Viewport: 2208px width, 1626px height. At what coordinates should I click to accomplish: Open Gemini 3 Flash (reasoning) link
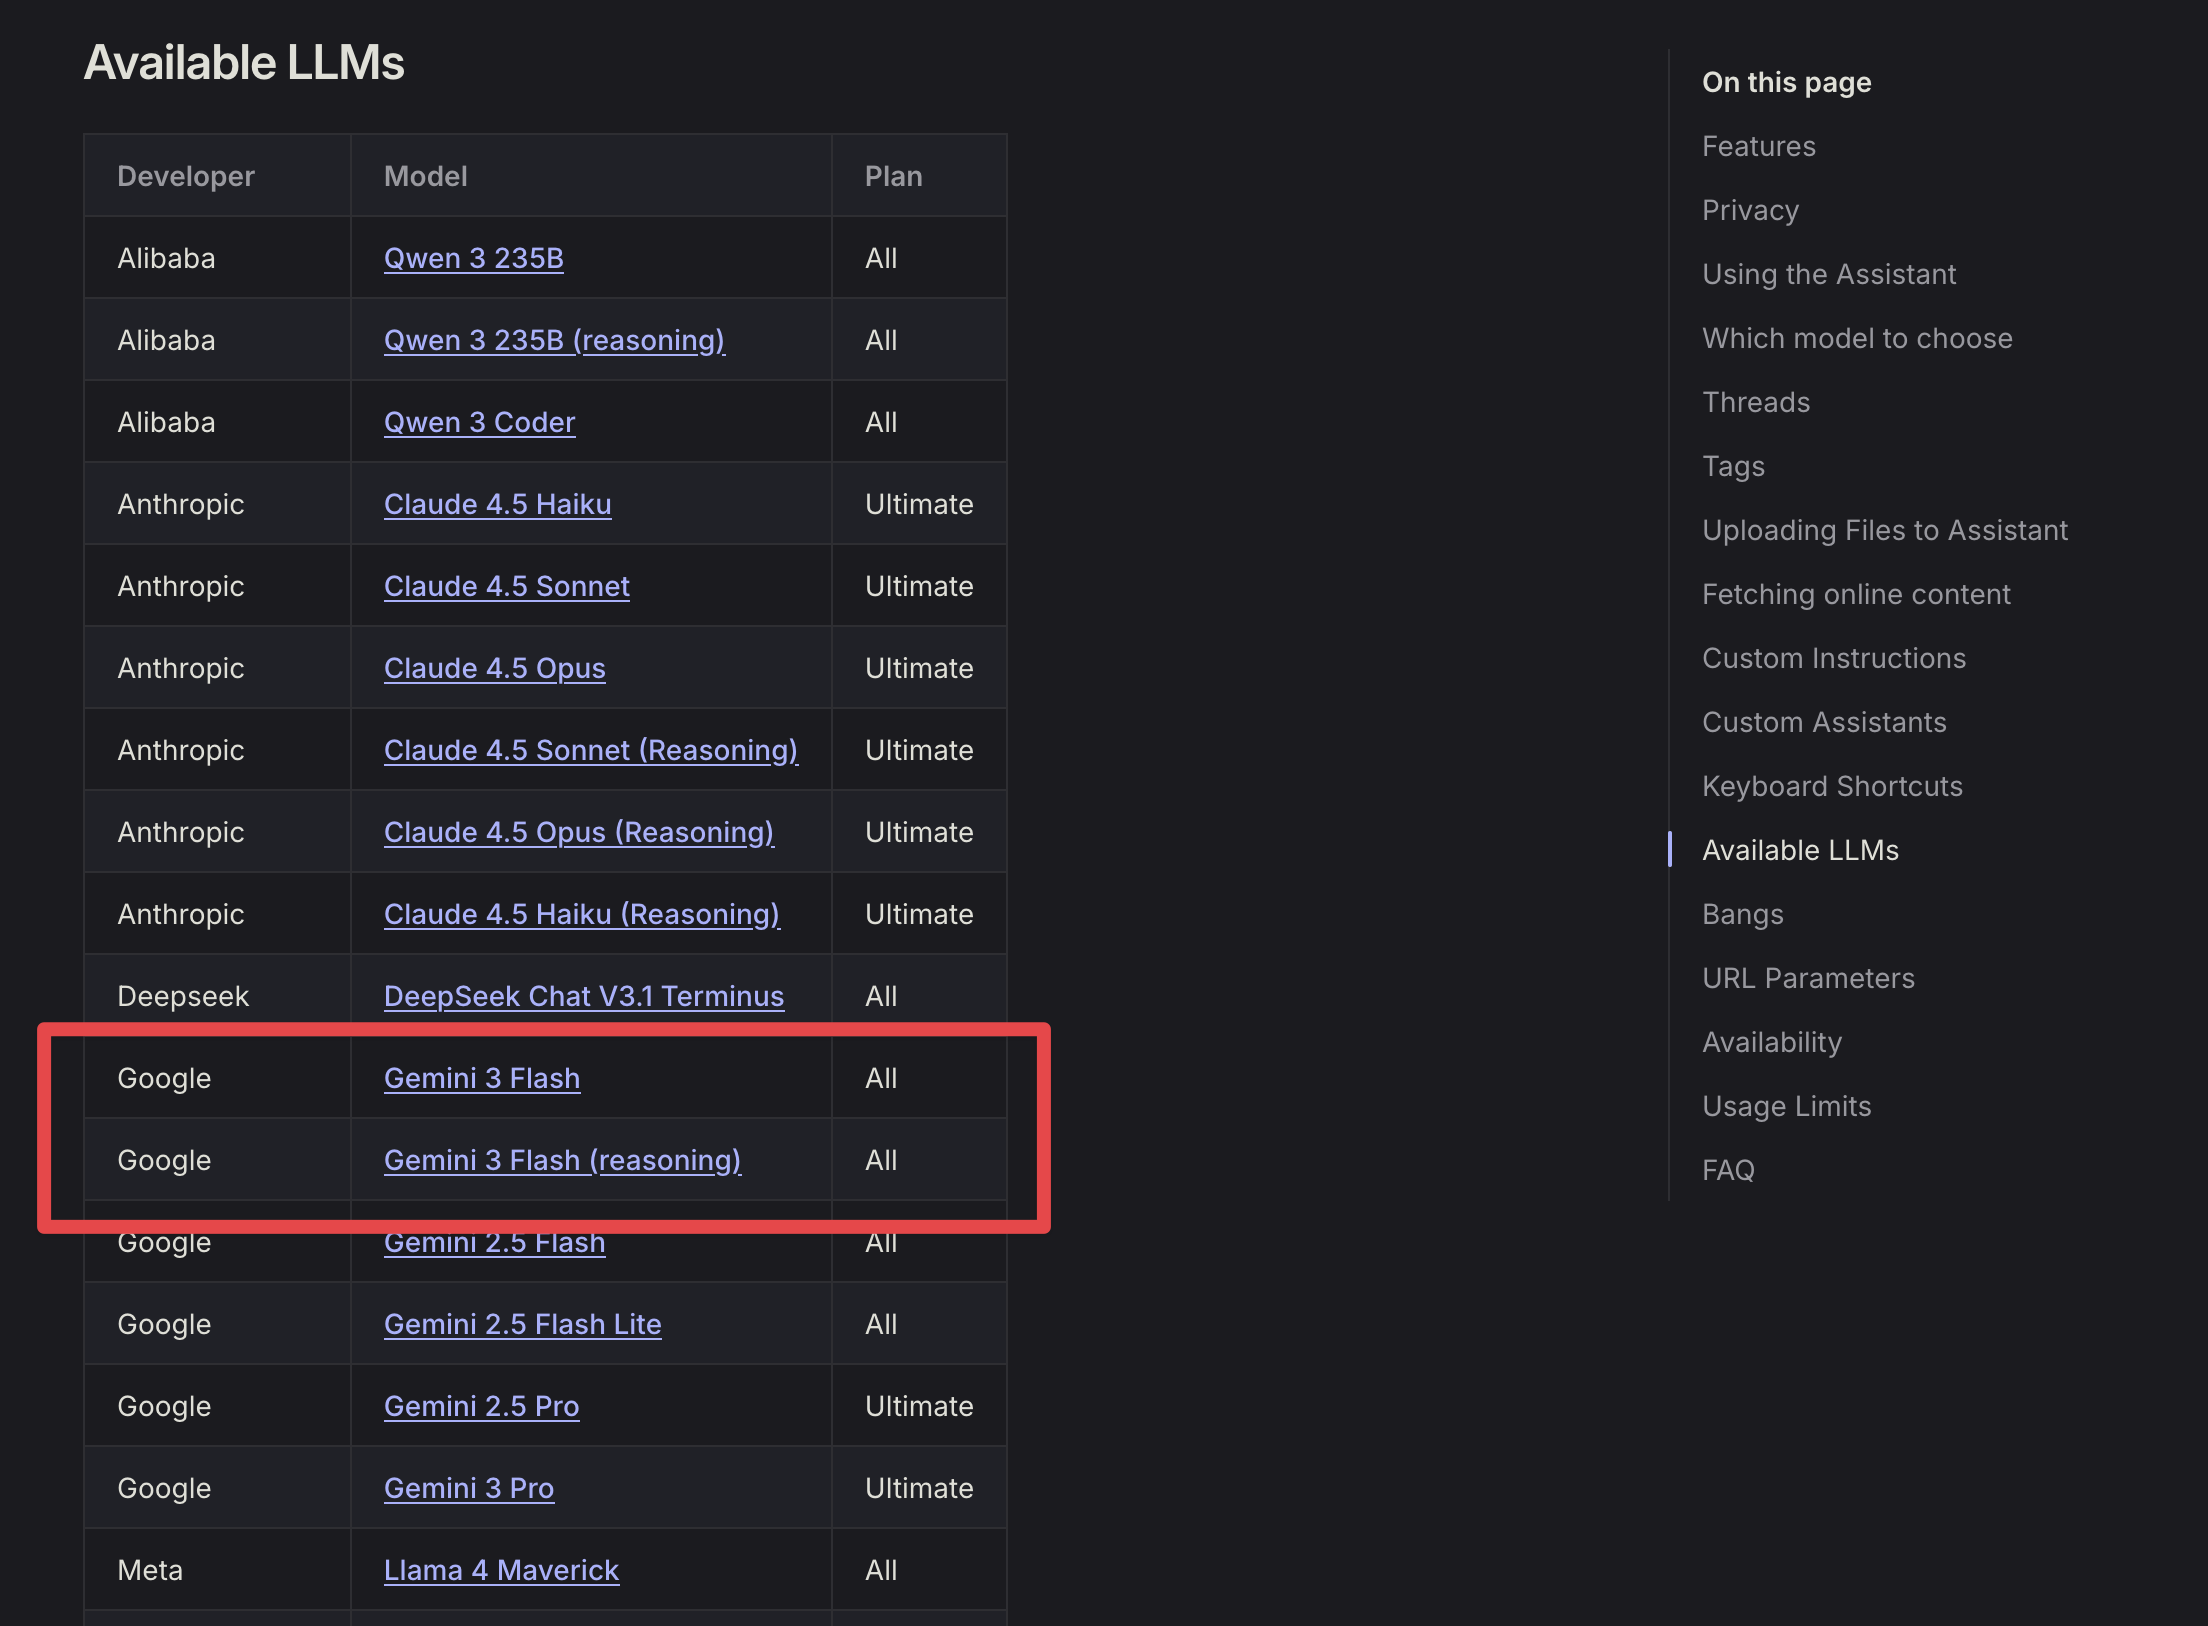click(x=562, y=1160)
